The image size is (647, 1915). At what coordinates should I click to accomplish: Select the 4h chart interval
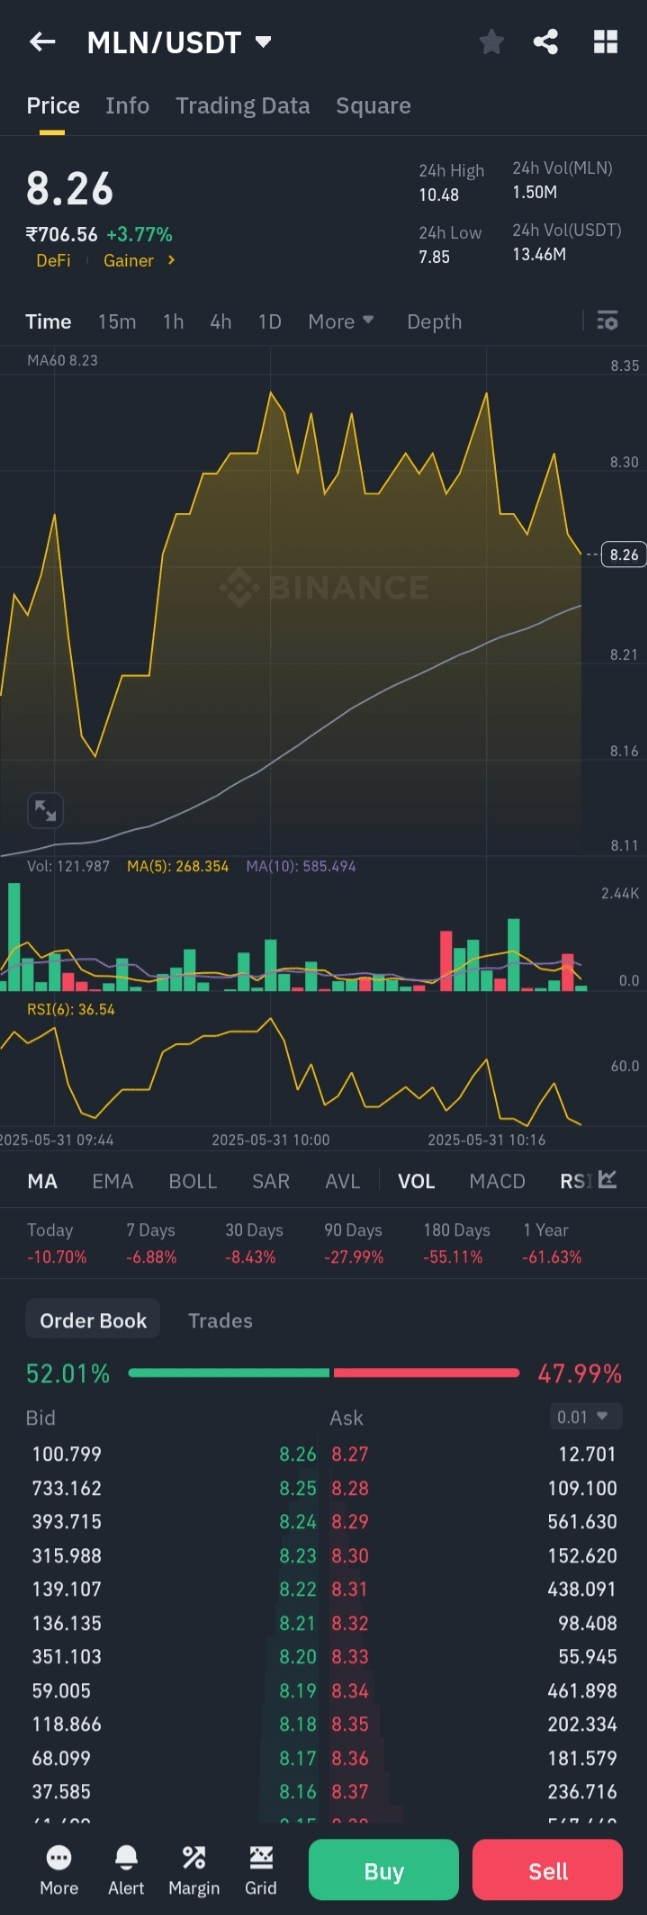pos(221,321)
